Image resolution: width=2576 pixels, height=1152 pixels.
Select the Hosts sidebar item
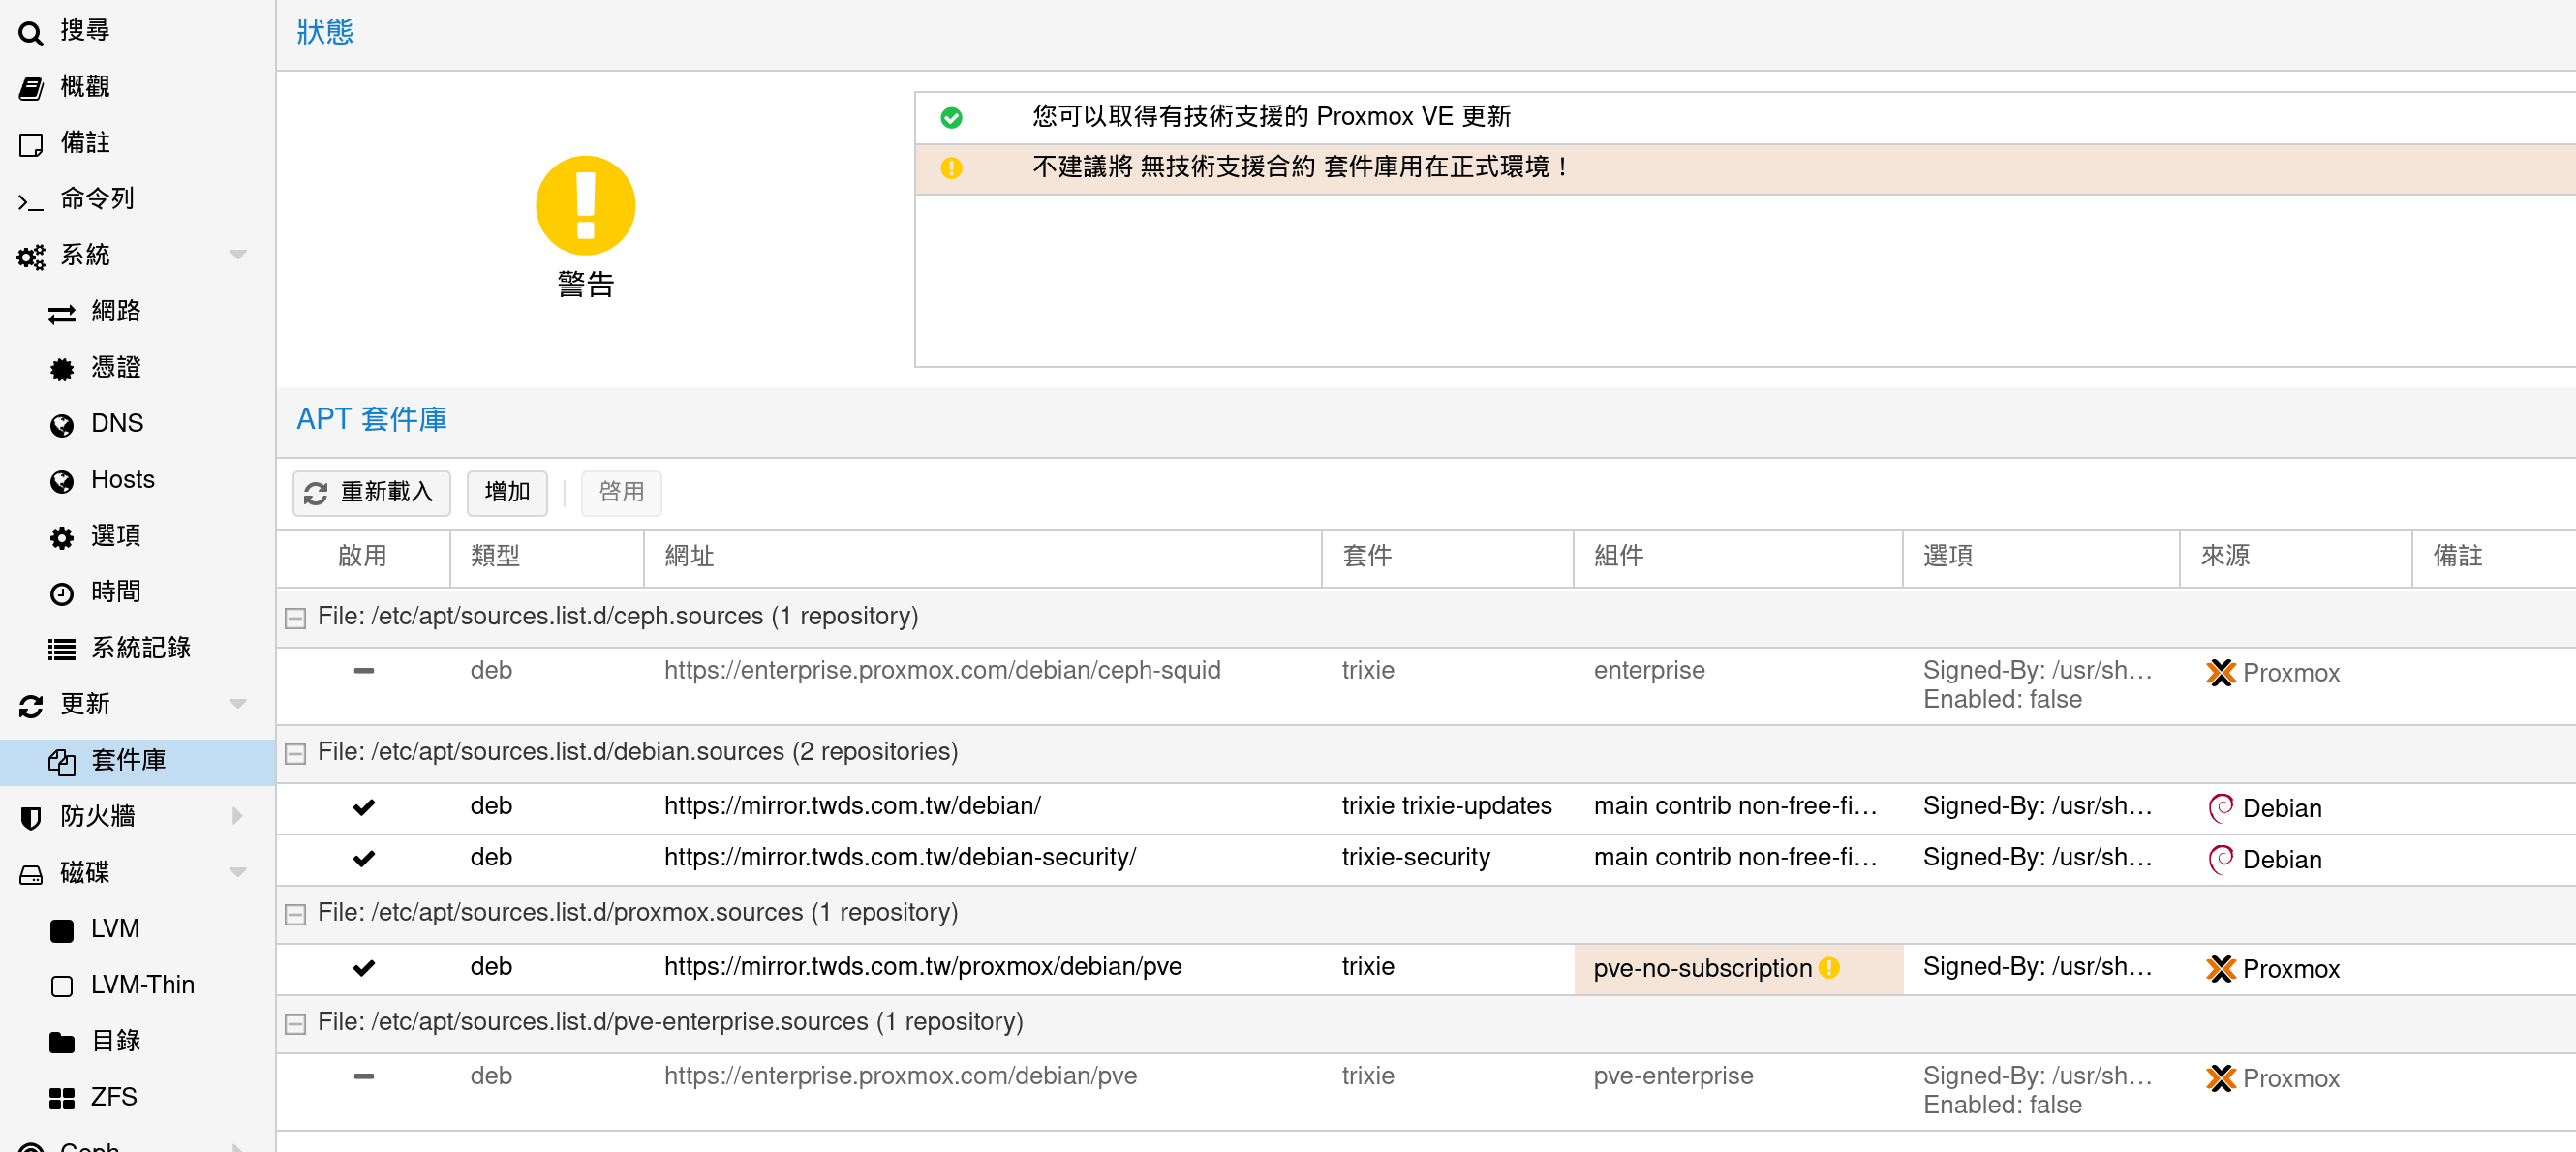138,480
